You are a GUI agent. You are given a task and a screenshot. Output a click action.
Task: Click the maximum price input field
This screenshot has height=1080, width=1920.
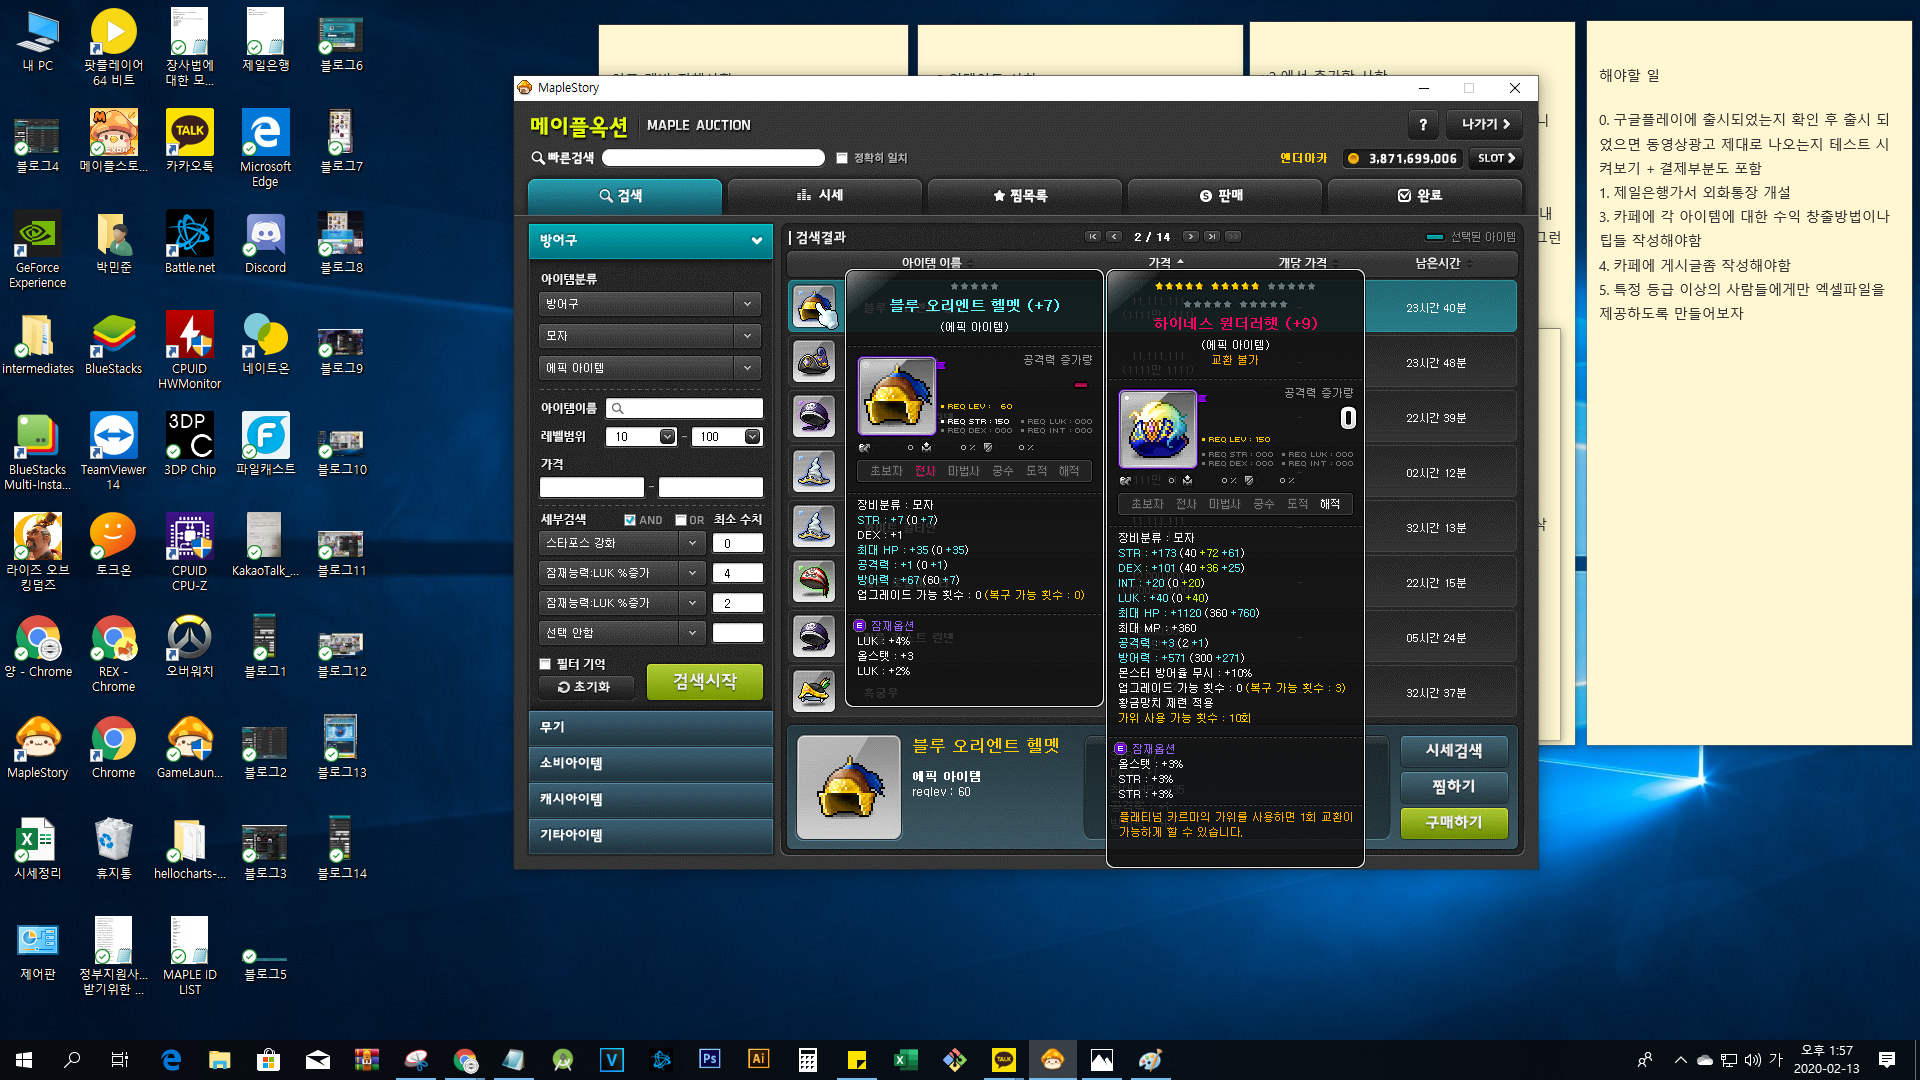click(711, 487)
